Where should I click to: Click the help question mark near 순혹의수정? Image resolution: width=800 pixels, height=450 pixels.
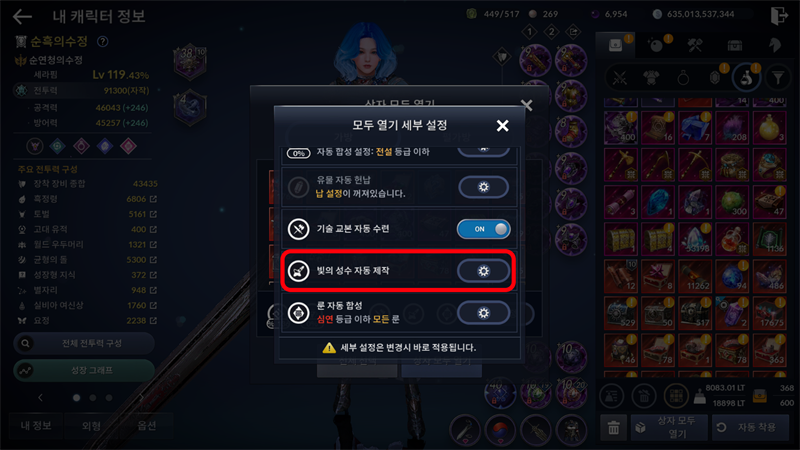(103, 41)
